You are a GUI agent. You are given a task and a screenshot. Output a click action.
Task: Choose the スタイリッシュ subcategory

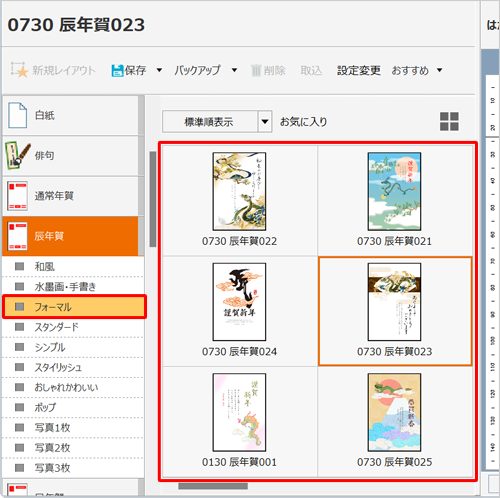coord(73,367)
